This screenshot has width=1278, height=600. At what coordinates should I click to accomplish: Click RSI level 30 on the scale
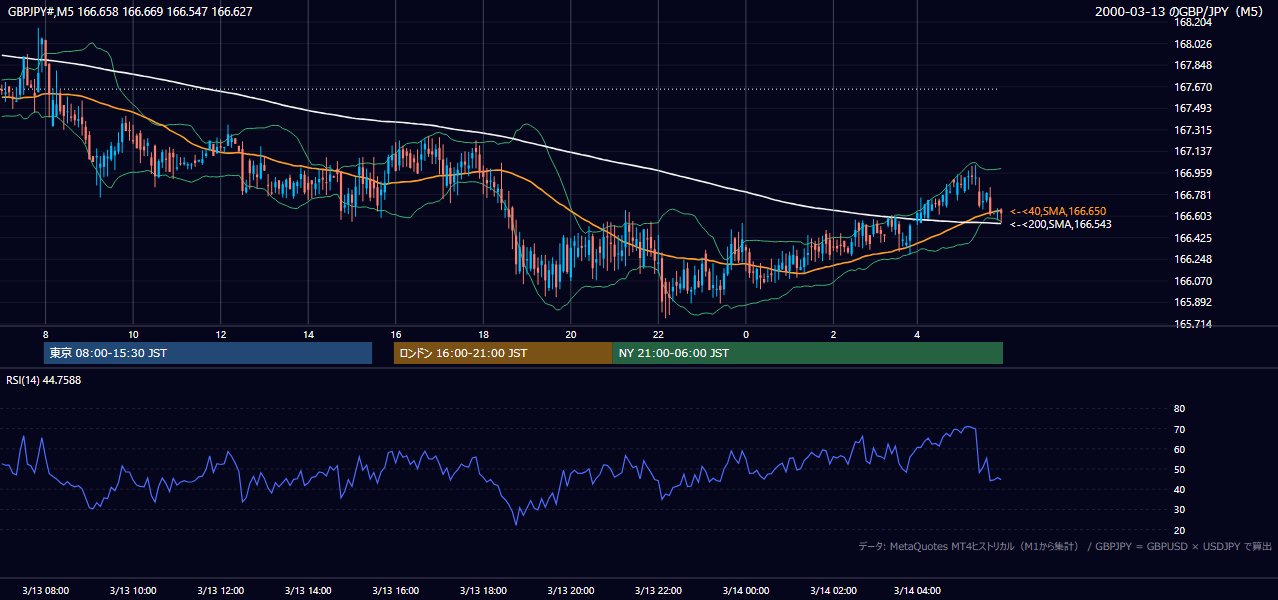tap(1179, 510)
